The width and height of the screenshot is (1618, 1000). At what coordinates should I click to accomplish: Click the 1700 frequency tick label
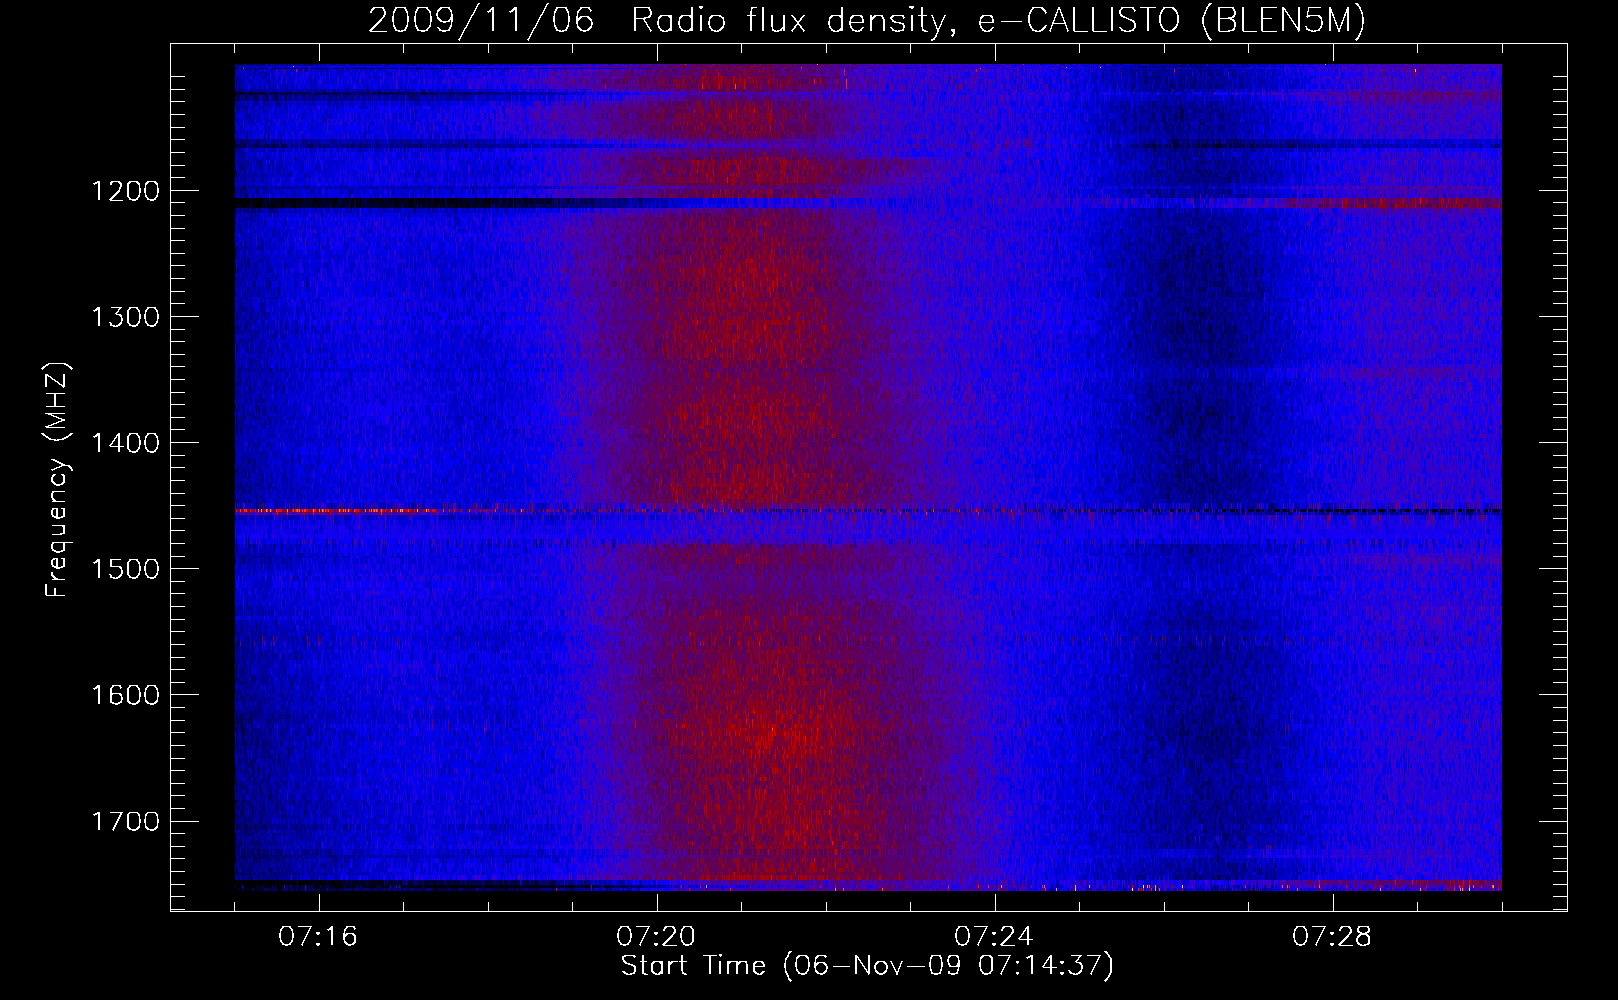(x=125, y=821)
